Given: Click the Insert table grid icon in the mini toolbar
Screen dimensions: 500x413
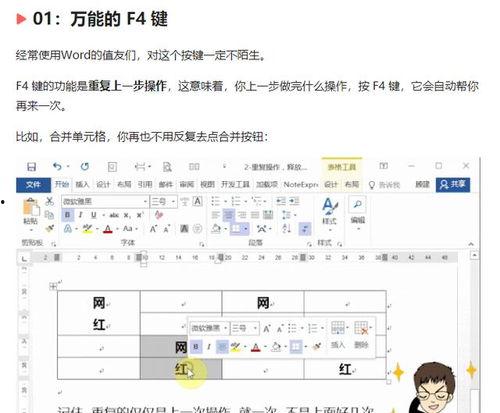Looking at the screenshot, I should coord(337,328).
